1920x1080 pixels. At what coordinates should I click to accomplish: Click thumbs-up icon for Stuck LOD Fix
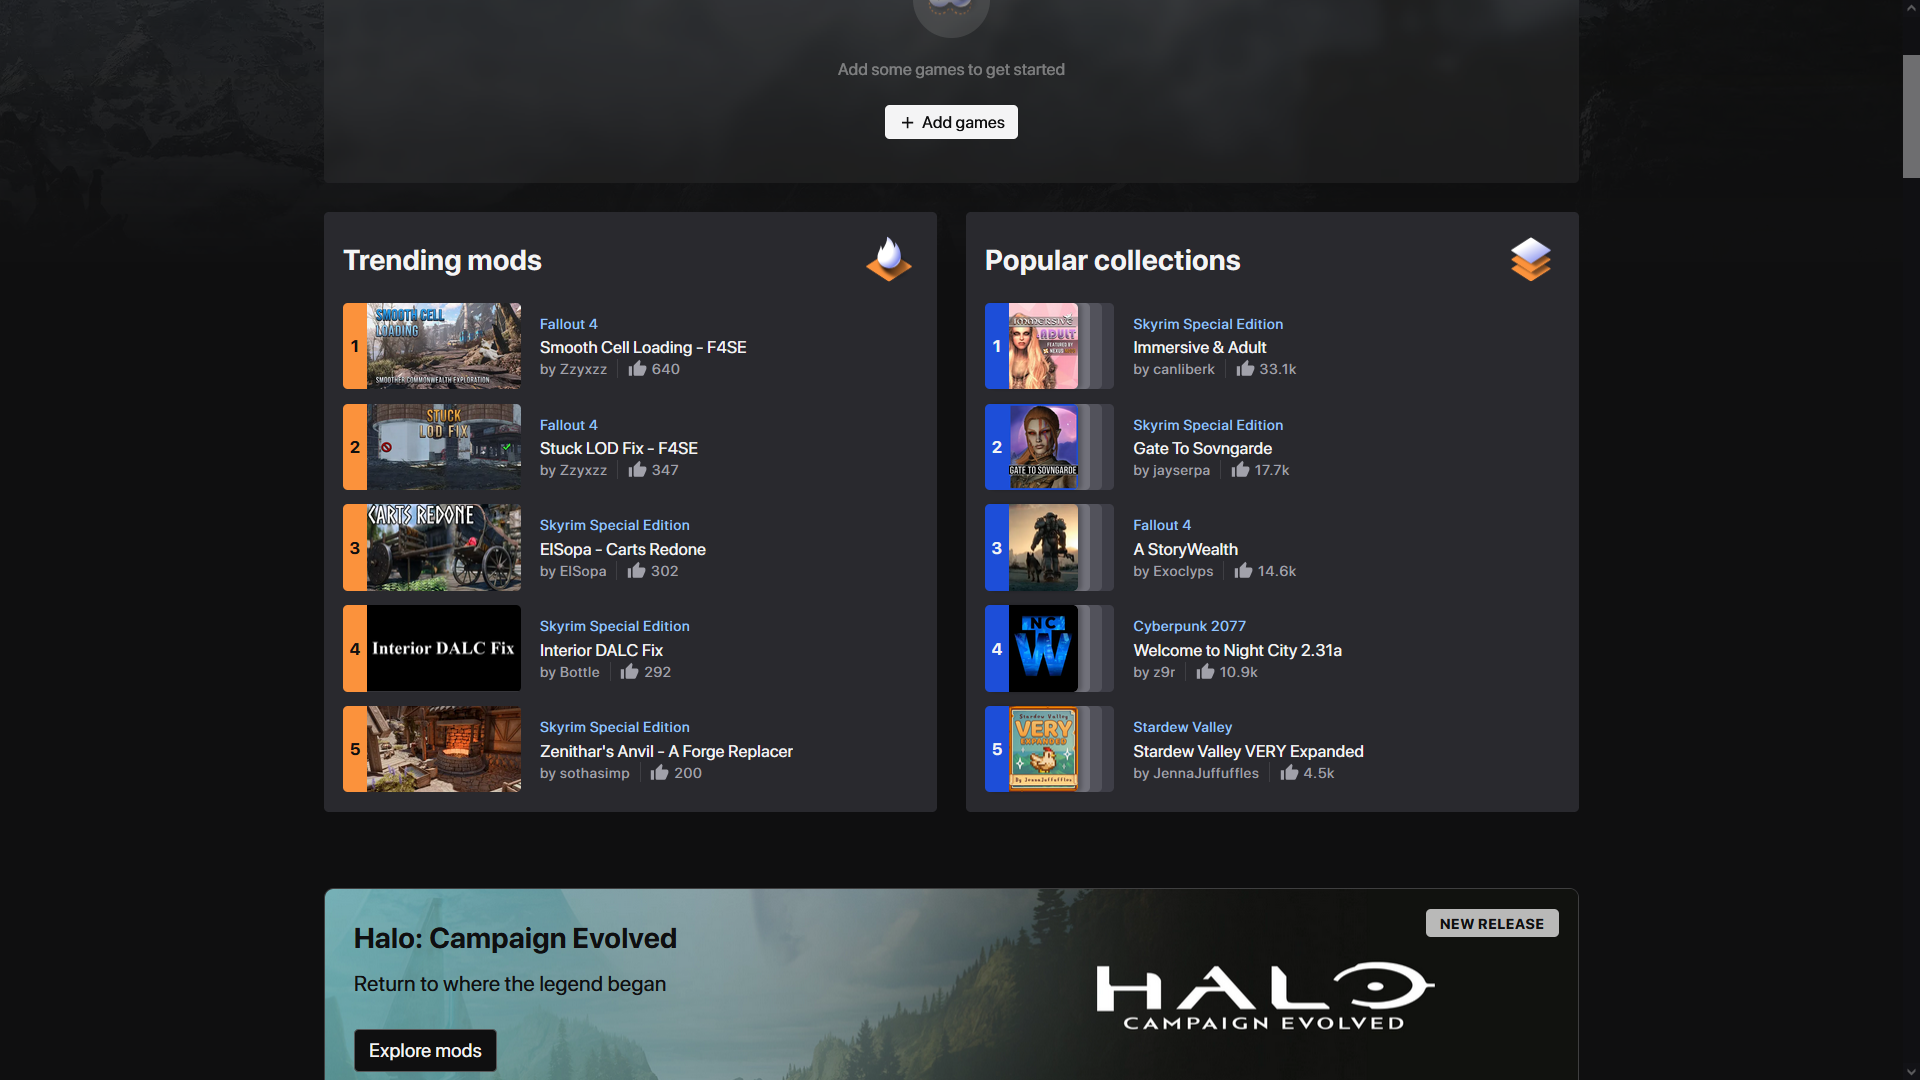pos(637,470)
